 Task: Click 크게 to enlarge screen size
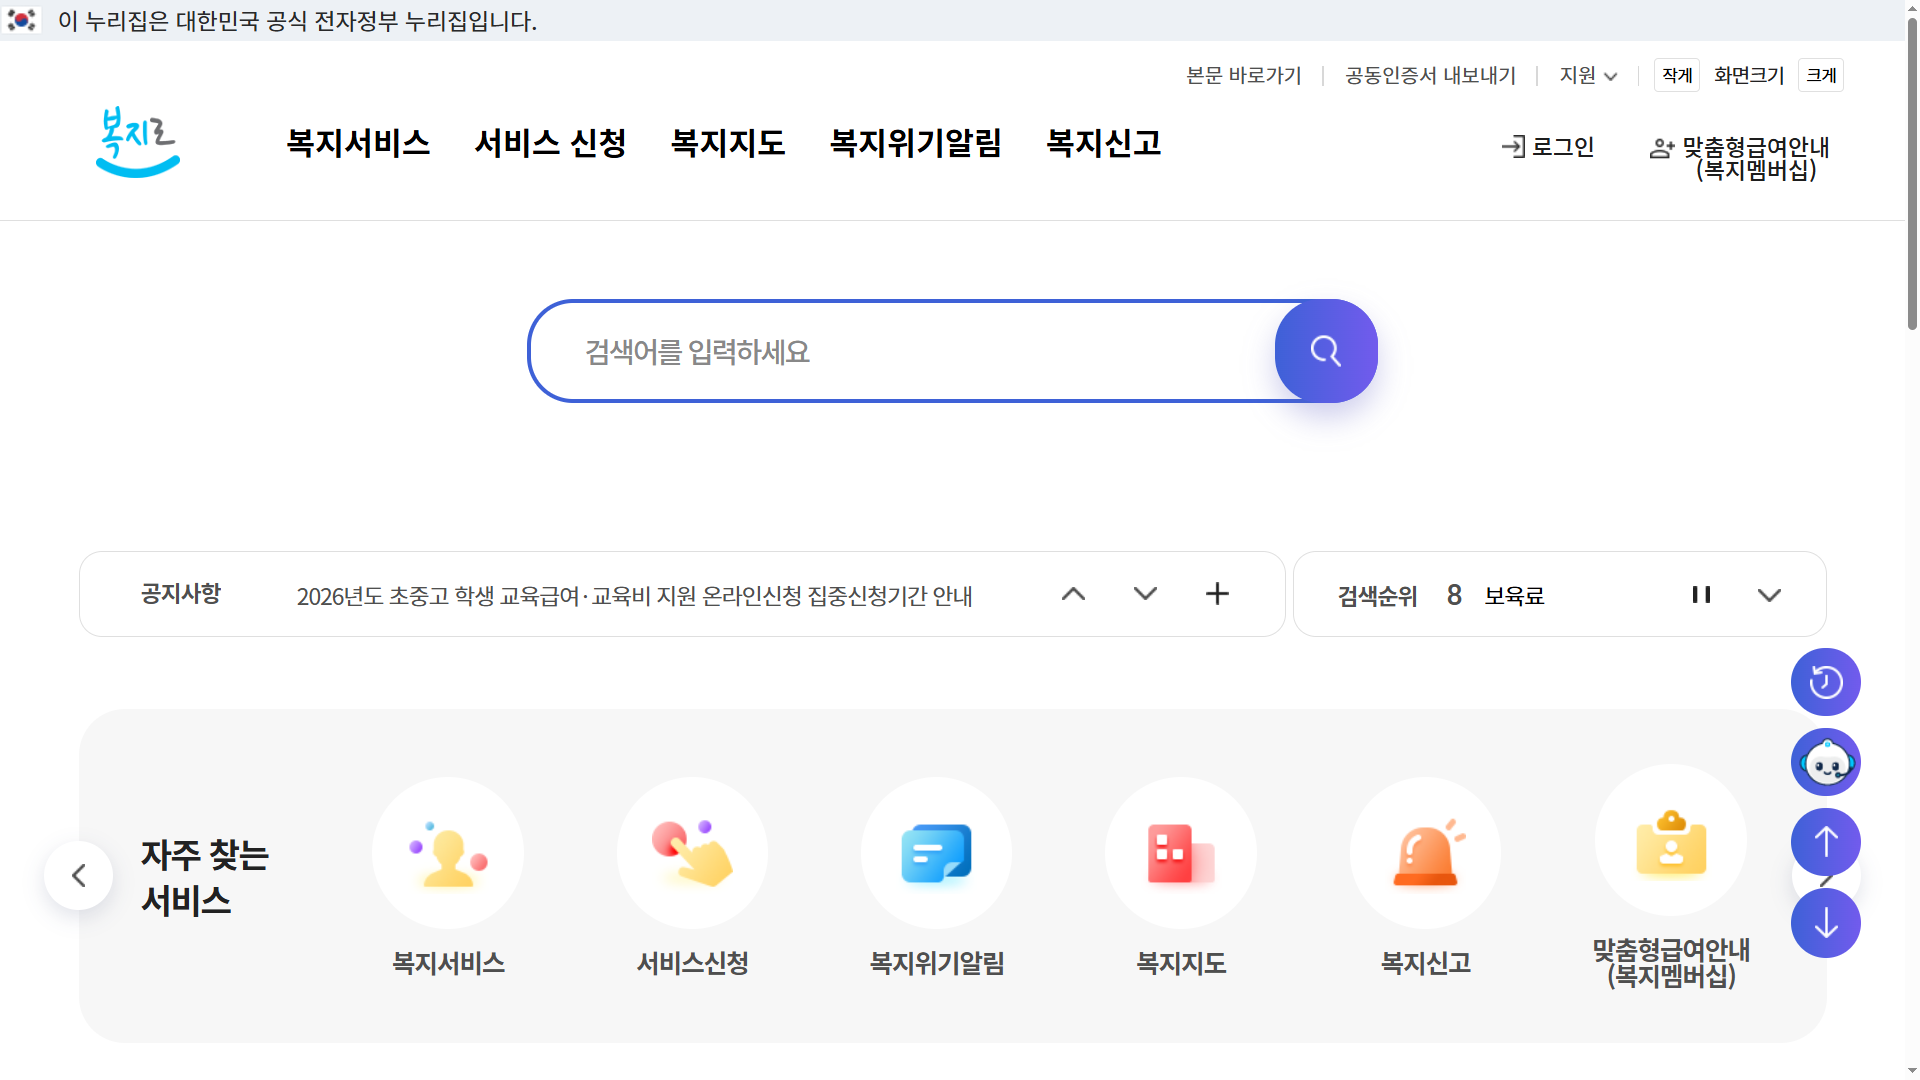(1820, 74)
